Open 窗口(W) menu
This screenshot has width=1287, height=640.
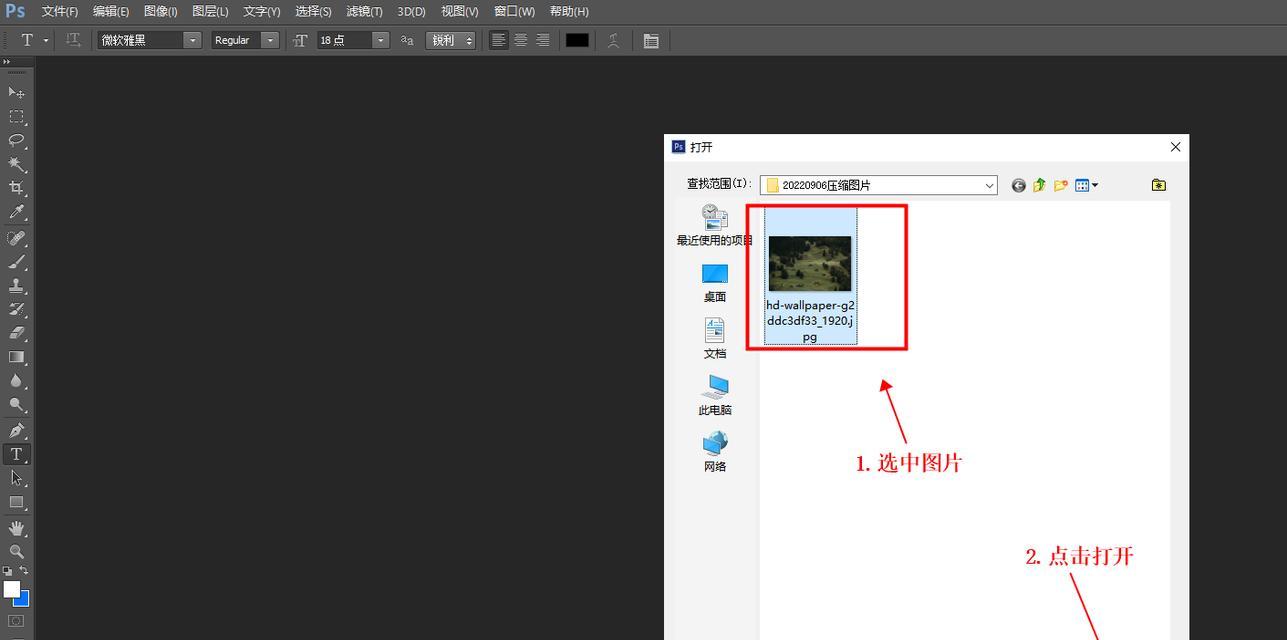pyautogui.click(x=514, y=11)
